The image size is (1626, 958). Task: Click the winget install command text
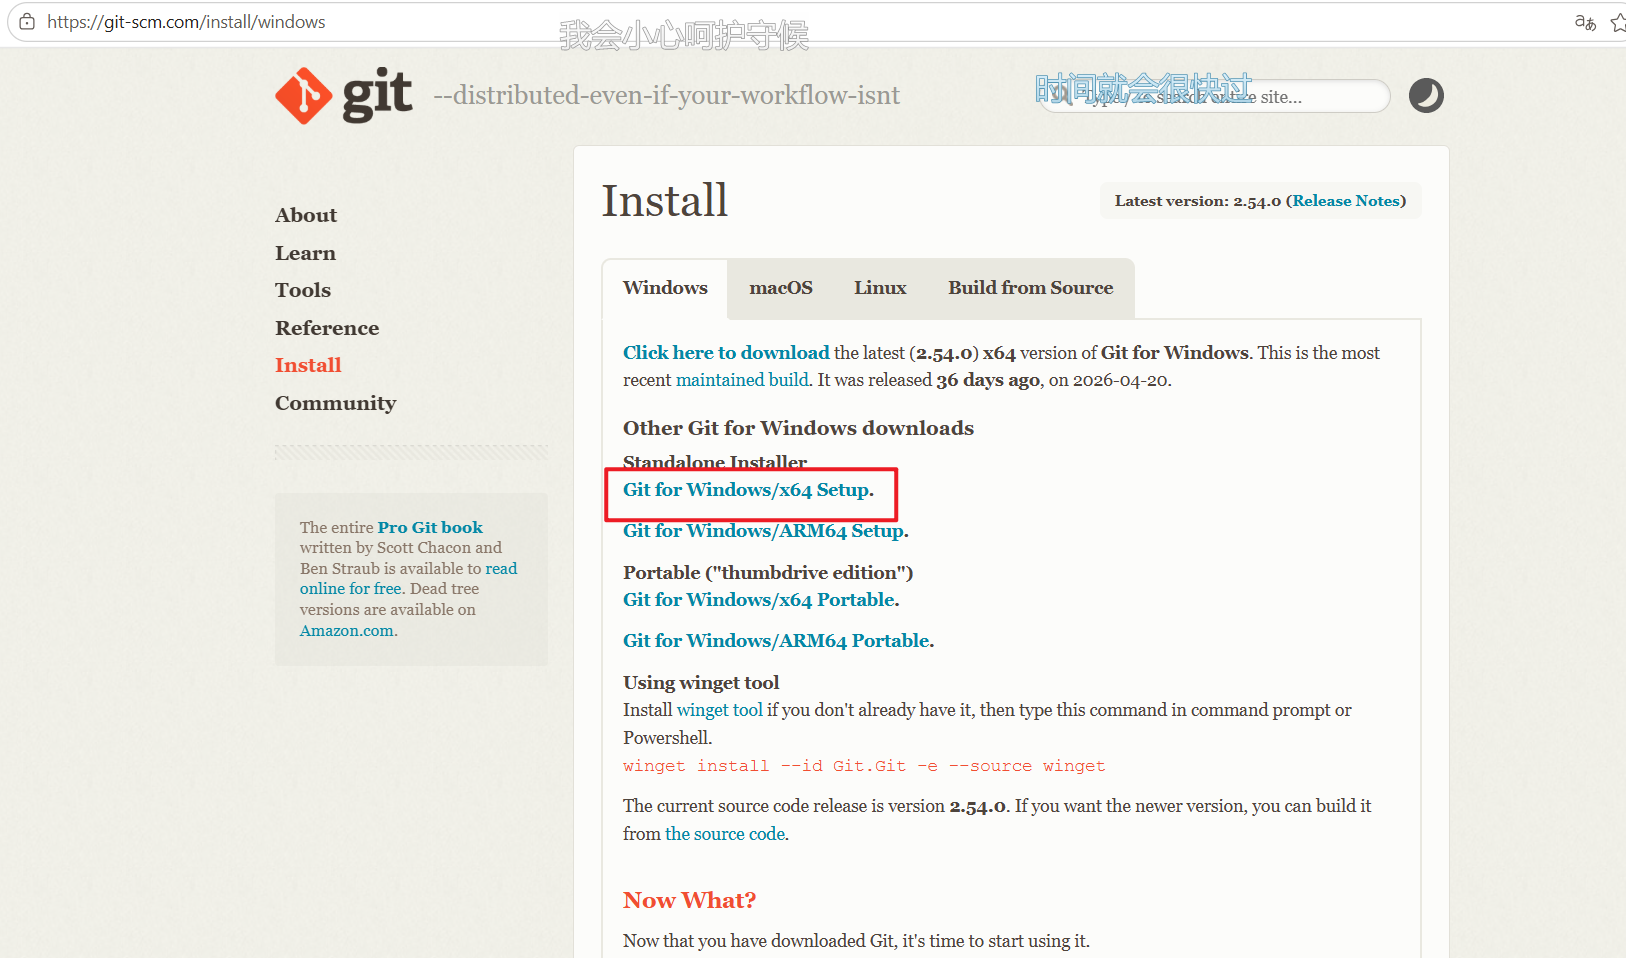864,766
